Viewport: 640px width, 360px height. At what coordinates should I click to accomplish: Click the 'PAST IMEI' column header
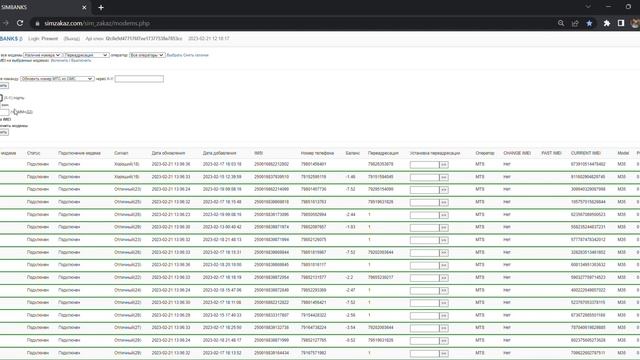point(551,153)
